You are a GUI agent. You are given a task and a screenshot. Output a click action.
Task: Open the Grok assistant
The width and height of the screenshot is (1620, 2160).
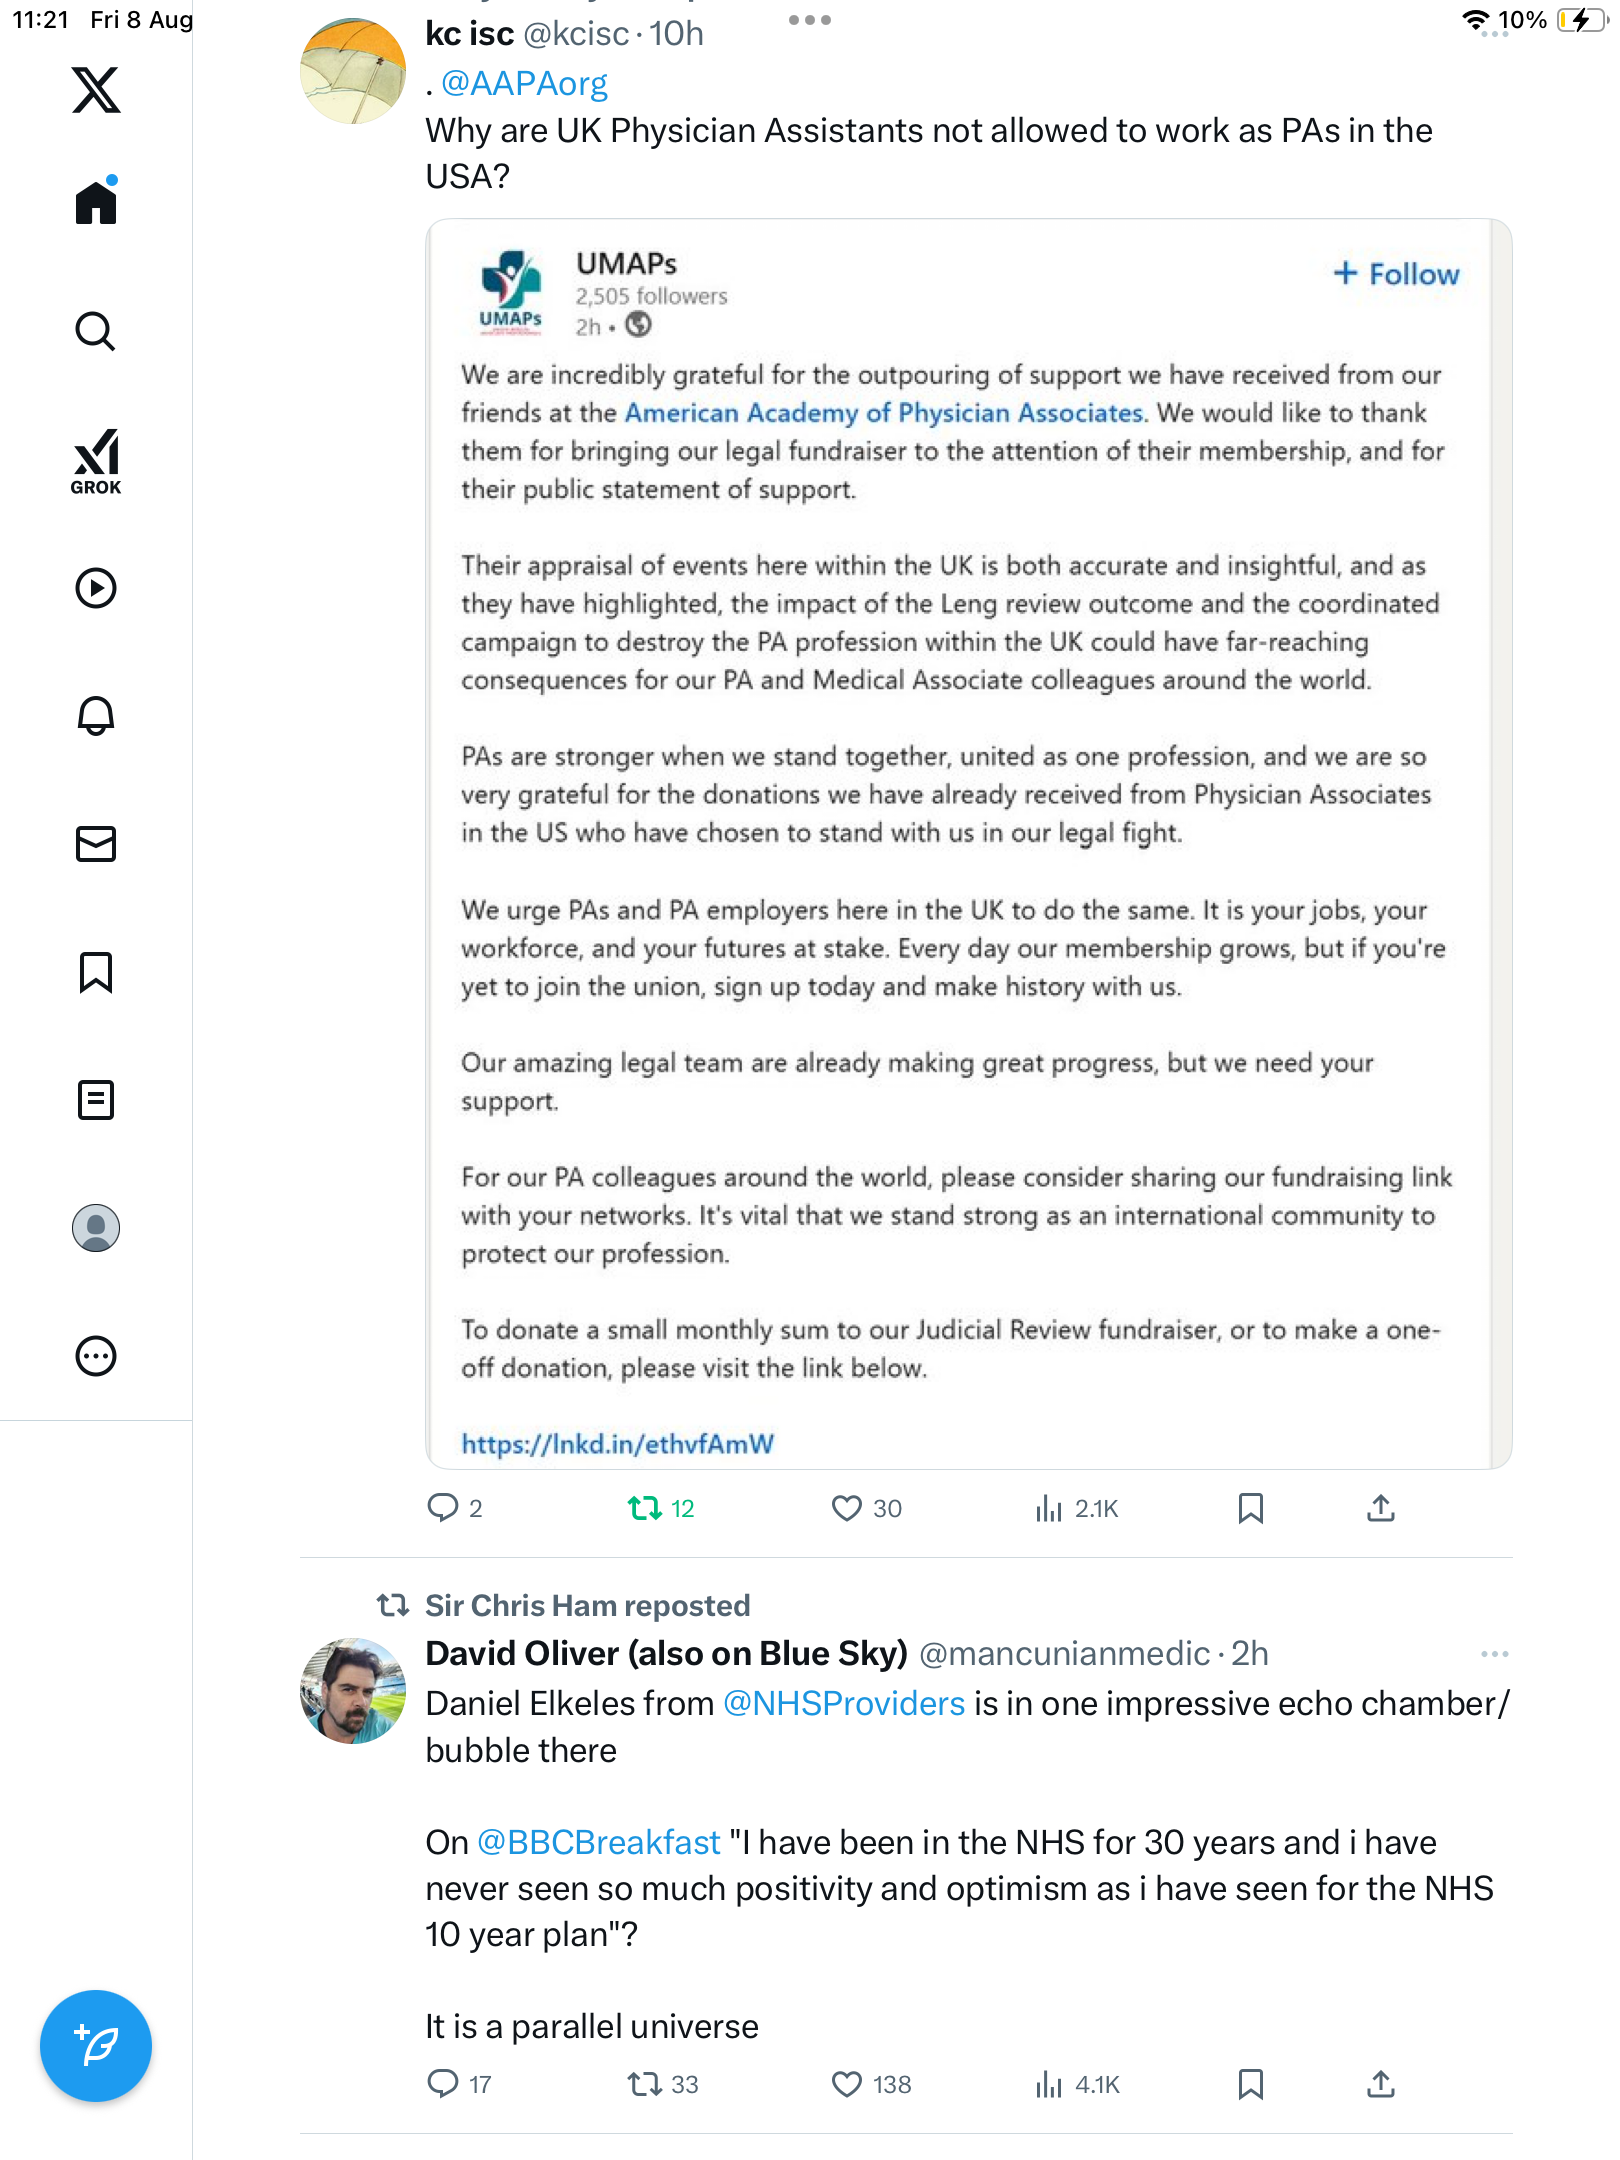point(96,461)
